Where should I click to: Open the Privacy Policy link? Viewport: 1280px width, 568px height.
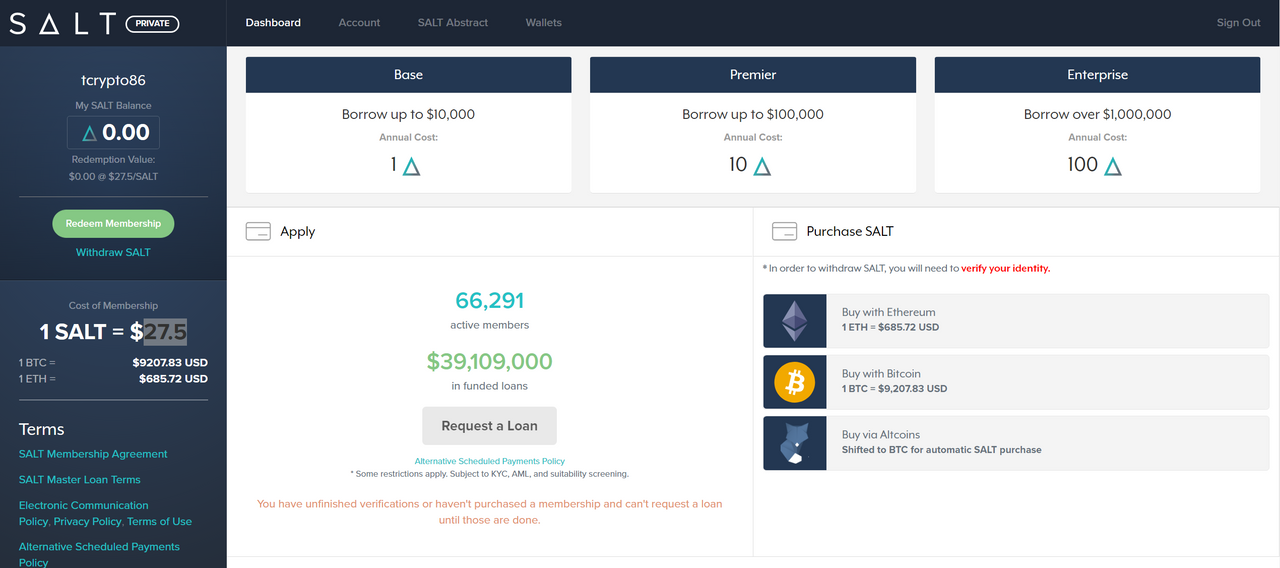pyautogui.click(x=87, y=522)
